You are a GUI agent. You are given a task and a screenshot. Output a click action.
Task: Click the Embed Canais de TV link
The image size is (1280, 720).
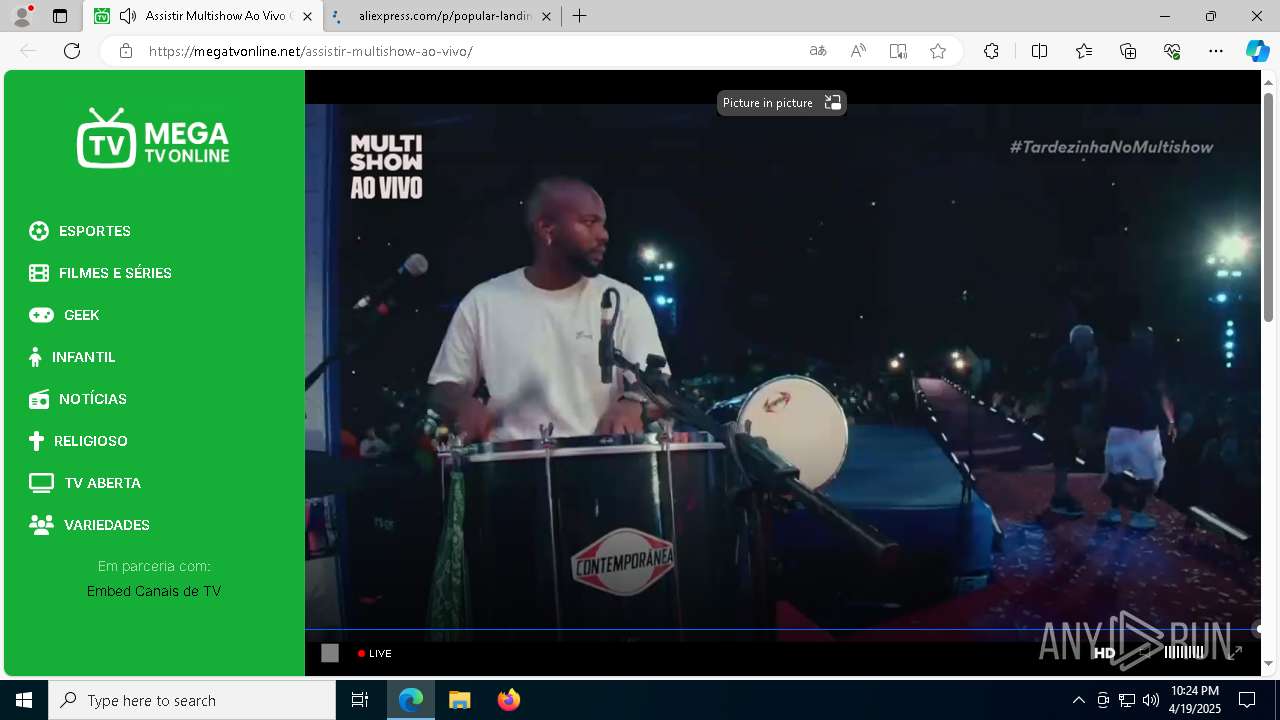click(x=154, y=591)
